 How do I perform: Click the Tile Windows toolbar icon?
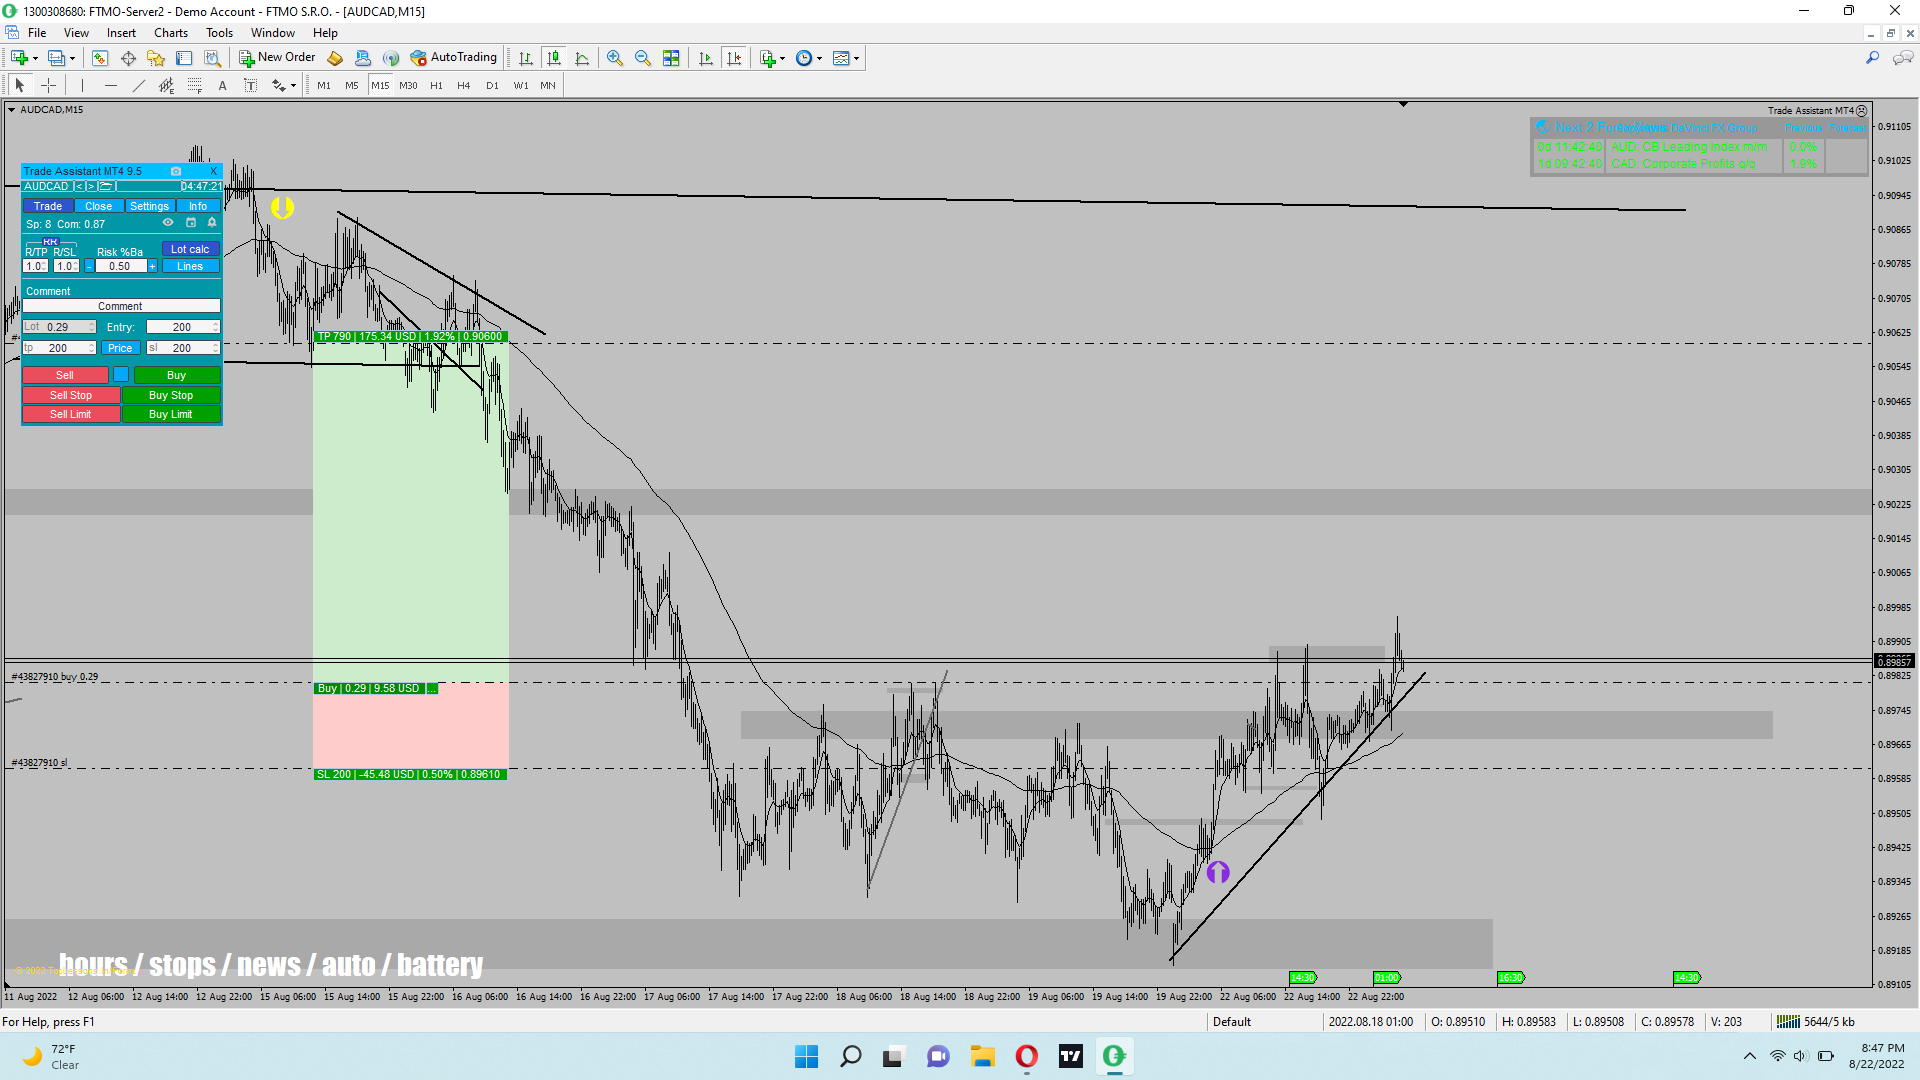[x=671, y=58]
